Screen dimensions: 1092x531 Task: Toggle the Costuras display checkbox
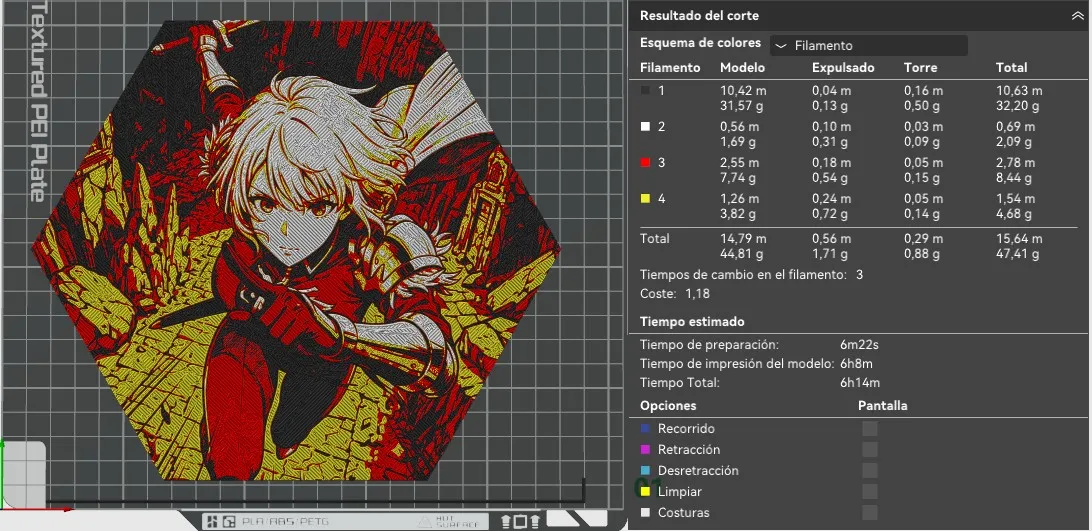pyautogui.click(x=870, y=512)
